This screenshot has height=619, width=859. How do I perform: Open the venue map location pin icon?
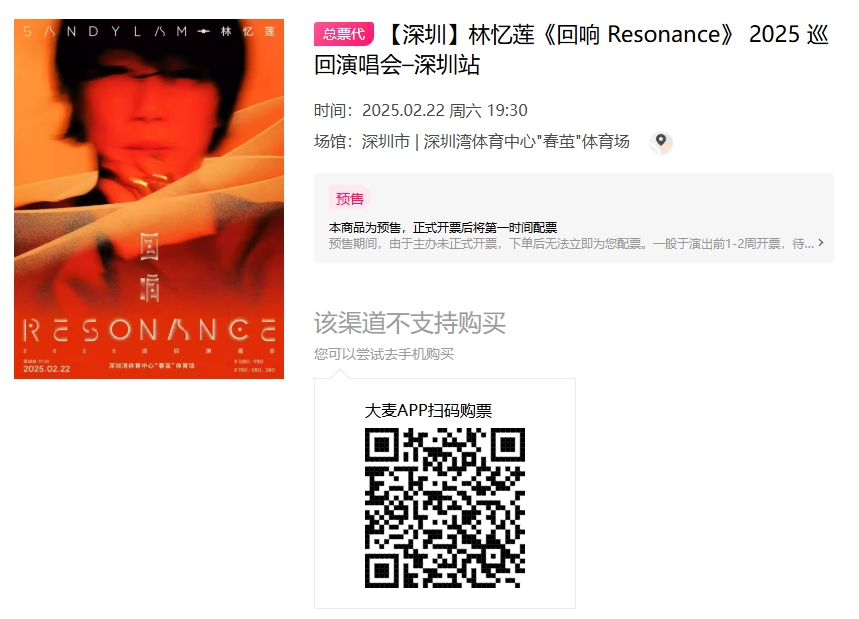coord(661,142)
